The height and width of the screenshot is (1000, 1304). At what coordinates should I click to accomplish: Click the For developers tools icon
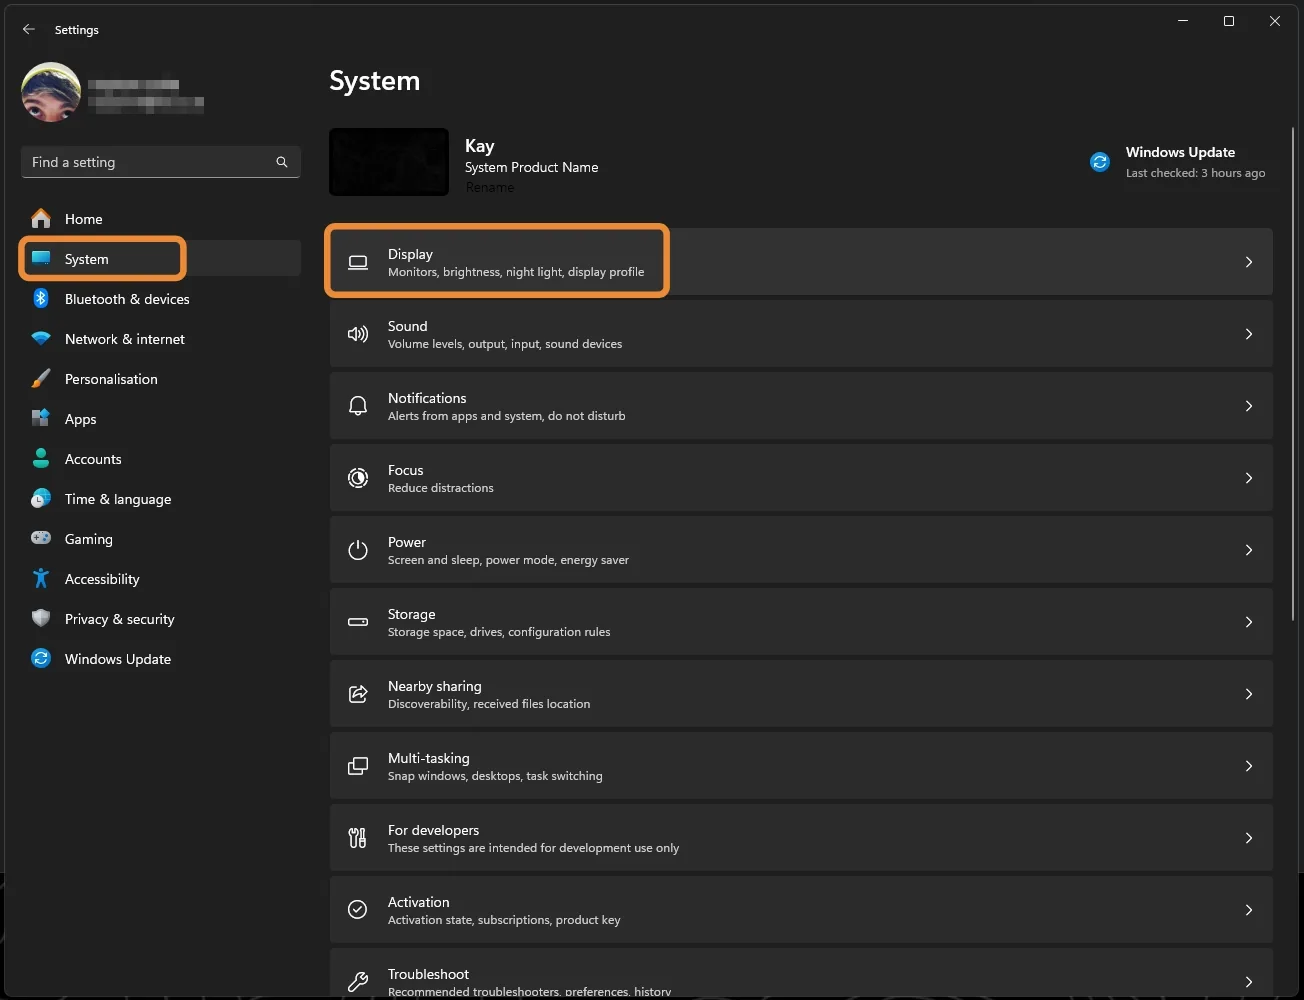tap(358, 838)
